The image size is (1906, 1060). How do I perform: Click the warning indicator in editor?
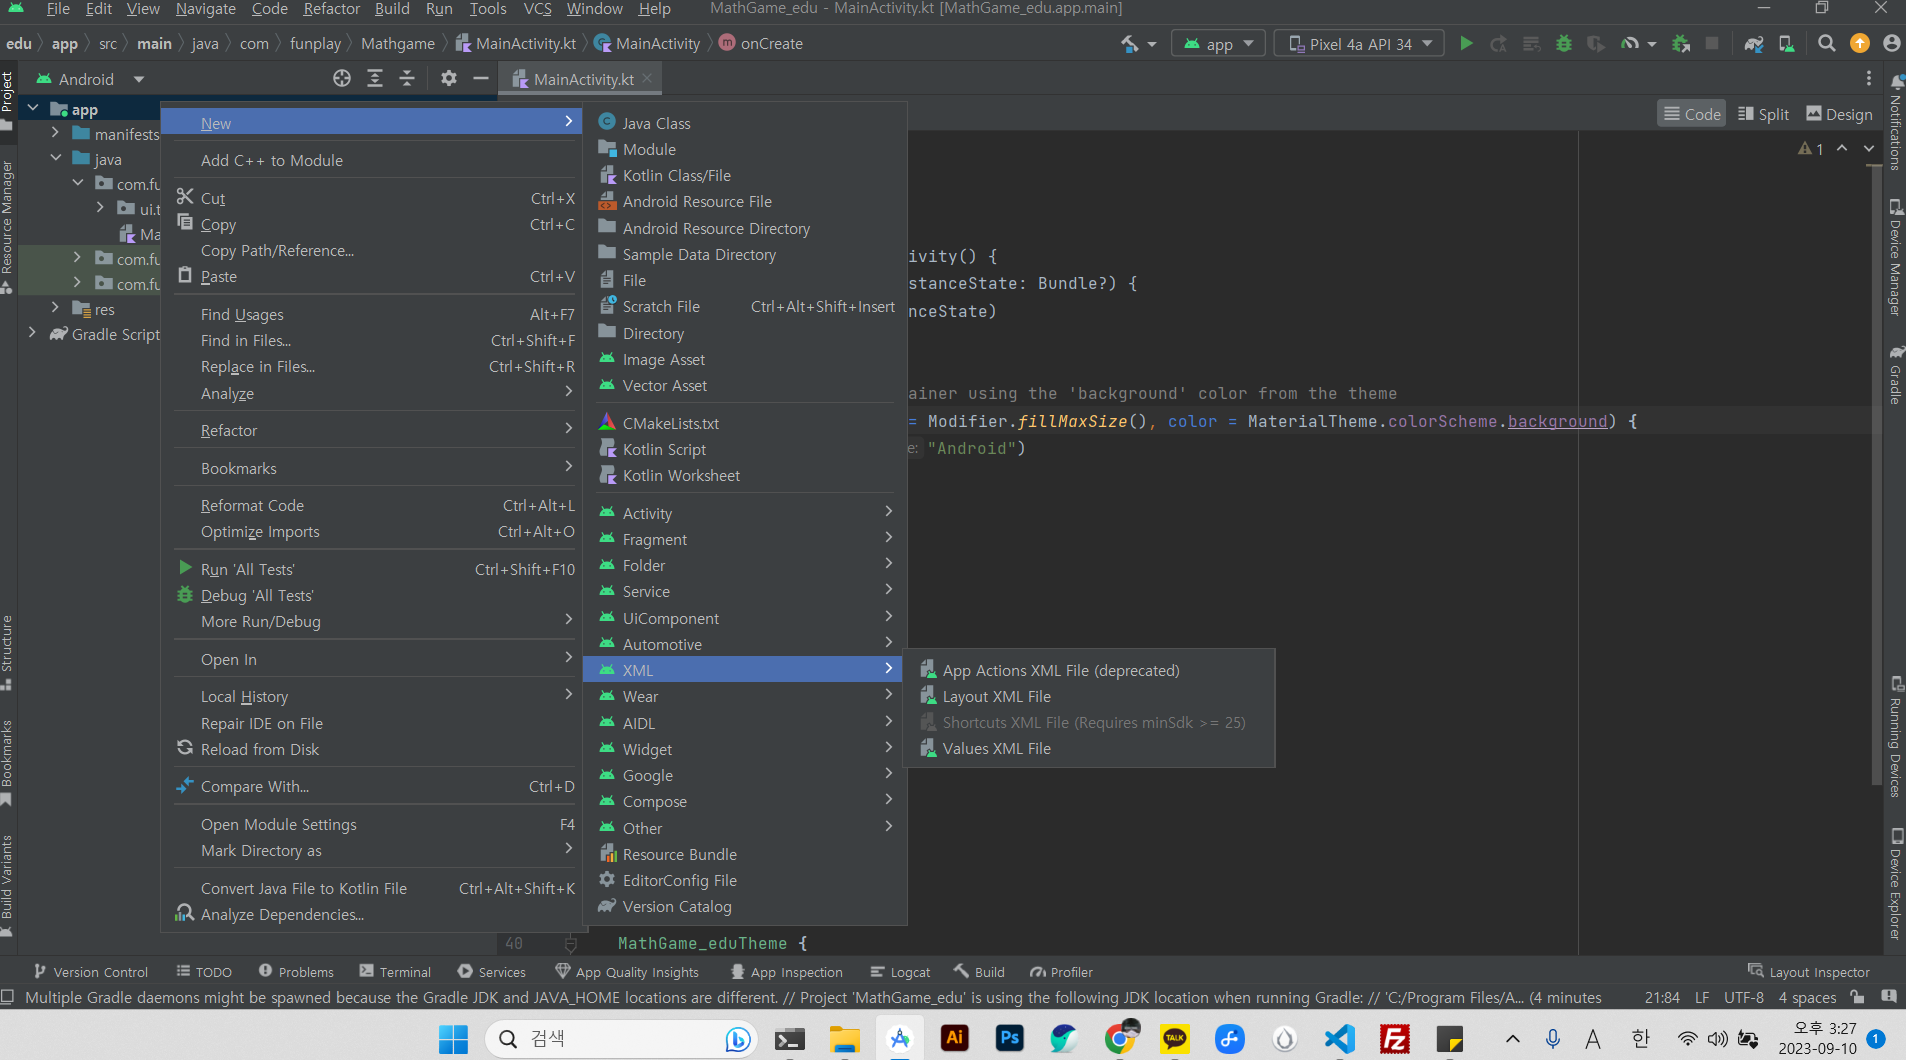(x=1811, y=148)
